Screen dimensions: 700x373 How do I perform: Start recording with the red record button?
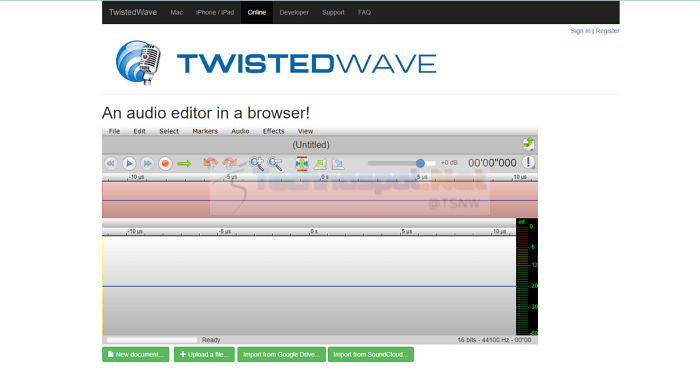tap(165, 164)
